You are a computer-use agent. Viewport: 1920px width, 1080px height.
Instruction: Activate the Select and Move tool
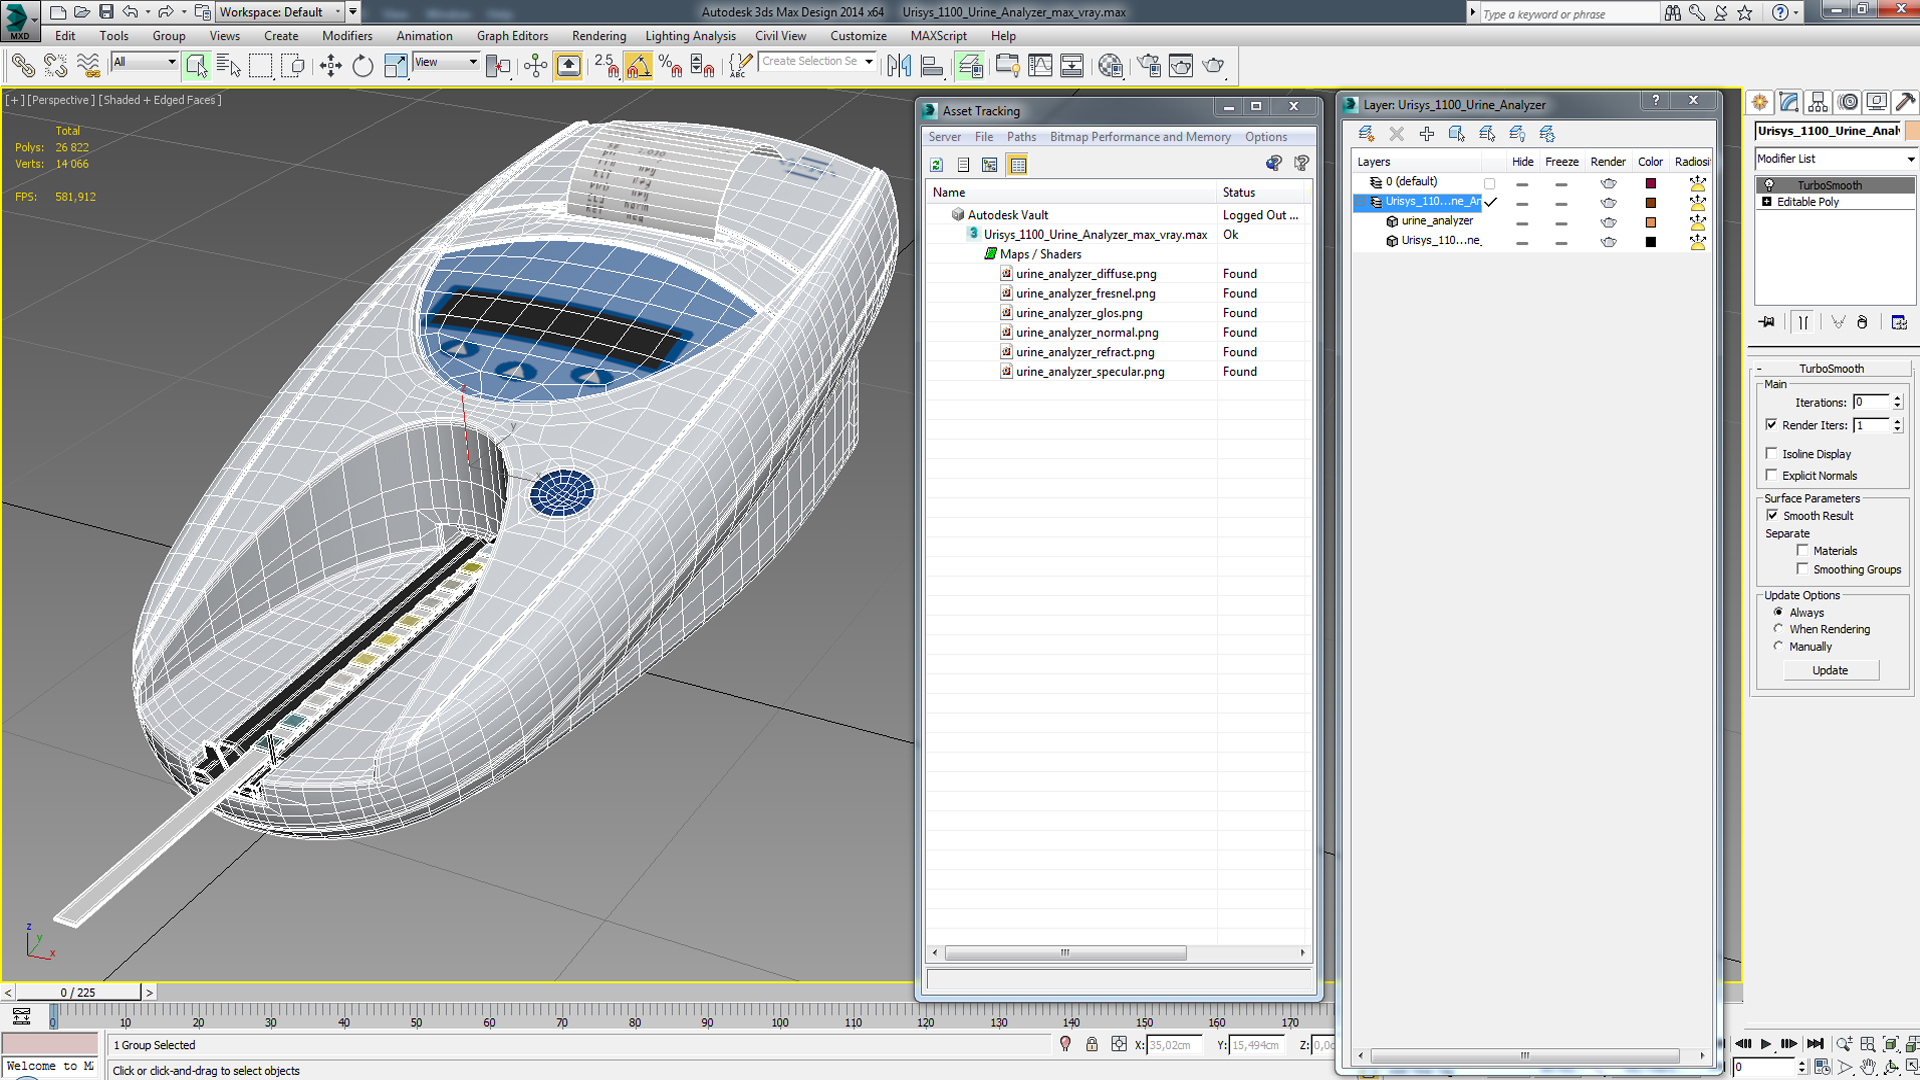point(330,66)
